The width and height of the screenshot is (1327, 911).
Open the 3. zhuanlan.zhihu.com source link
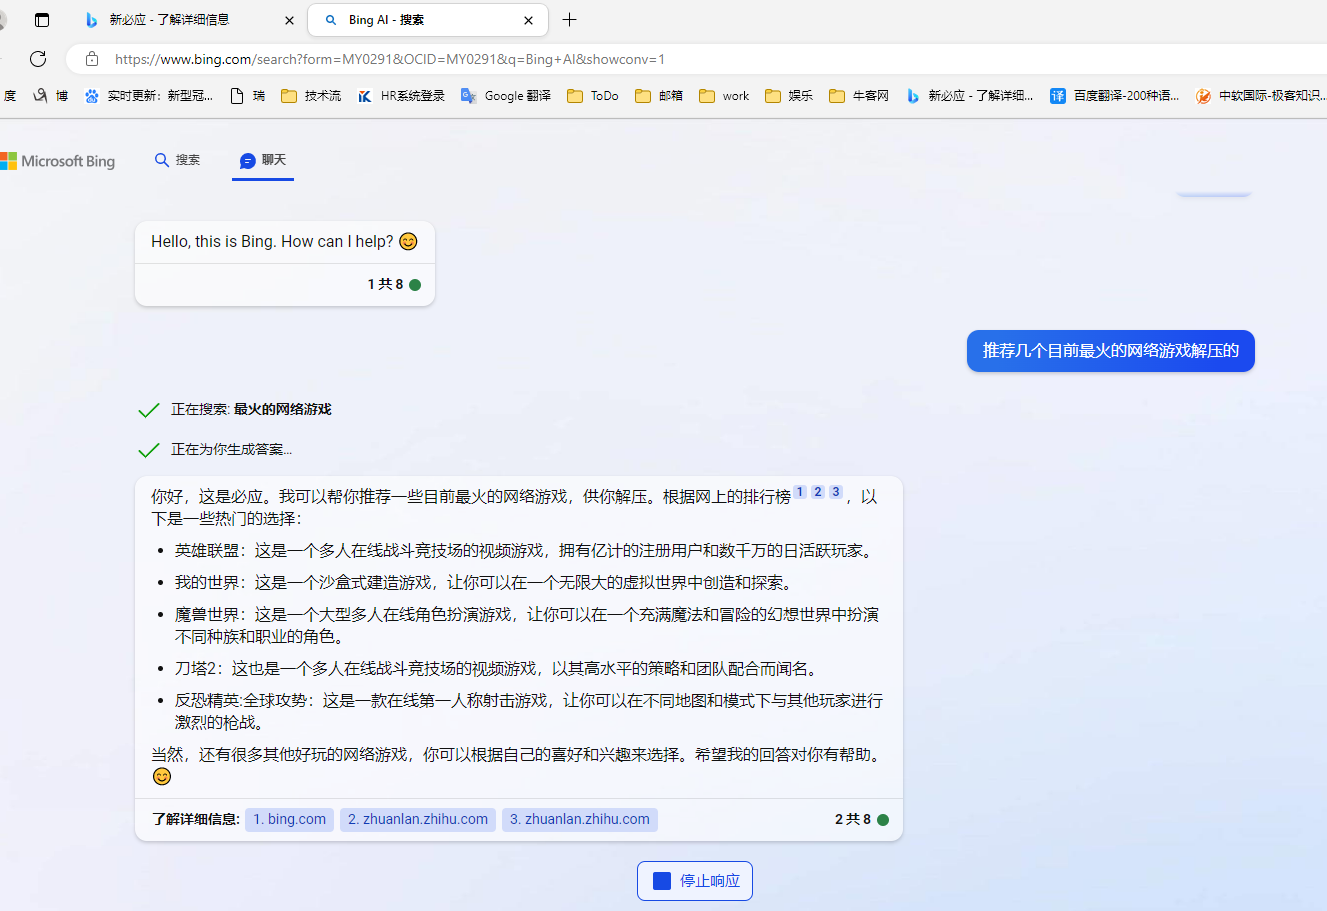(x=580, y=819)
